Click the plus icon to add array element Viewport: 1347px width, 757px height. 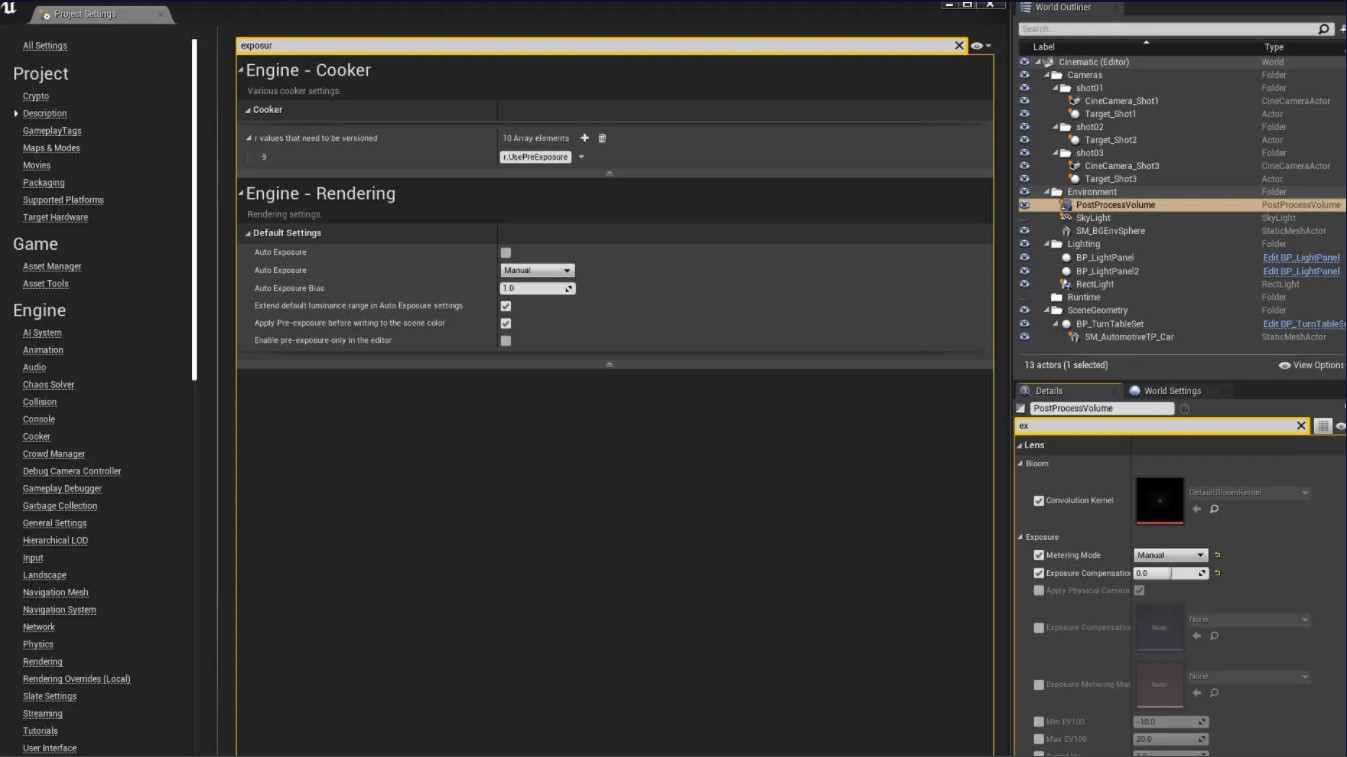point(585,138)
